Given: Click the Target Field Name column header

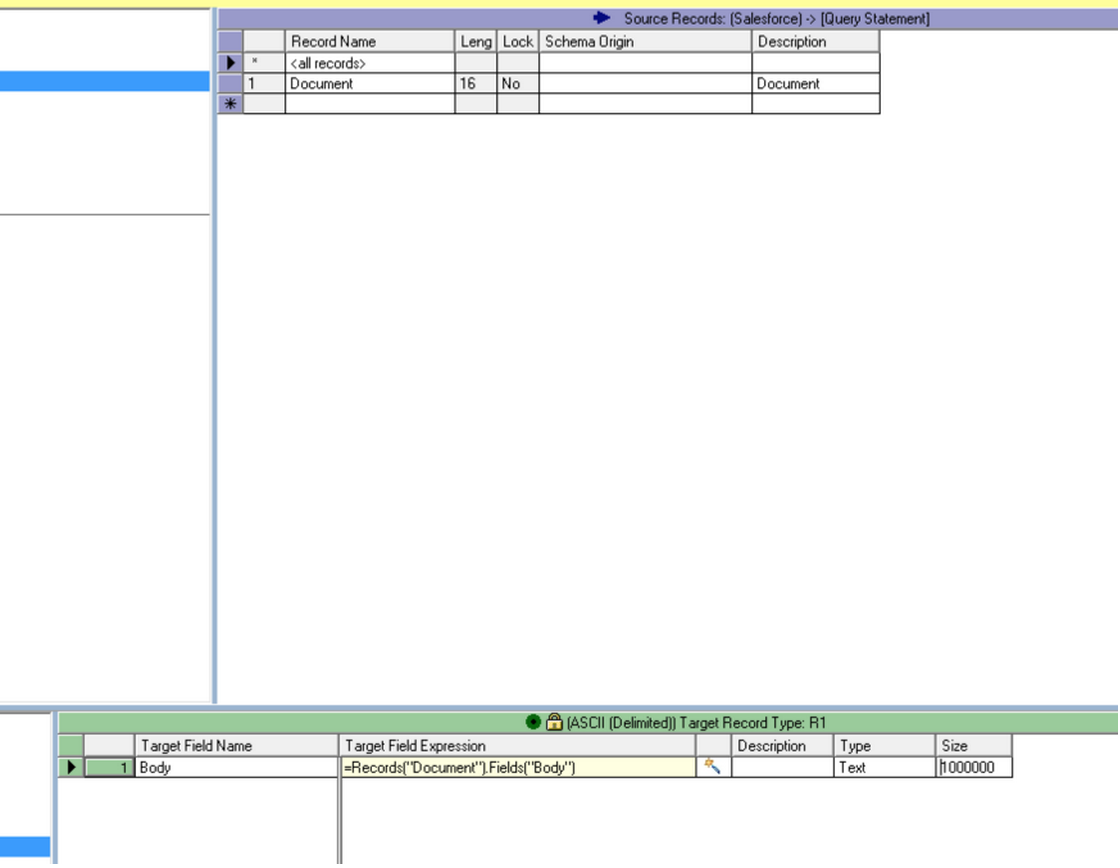Looking at the screenshot, I should coord(236,745).
